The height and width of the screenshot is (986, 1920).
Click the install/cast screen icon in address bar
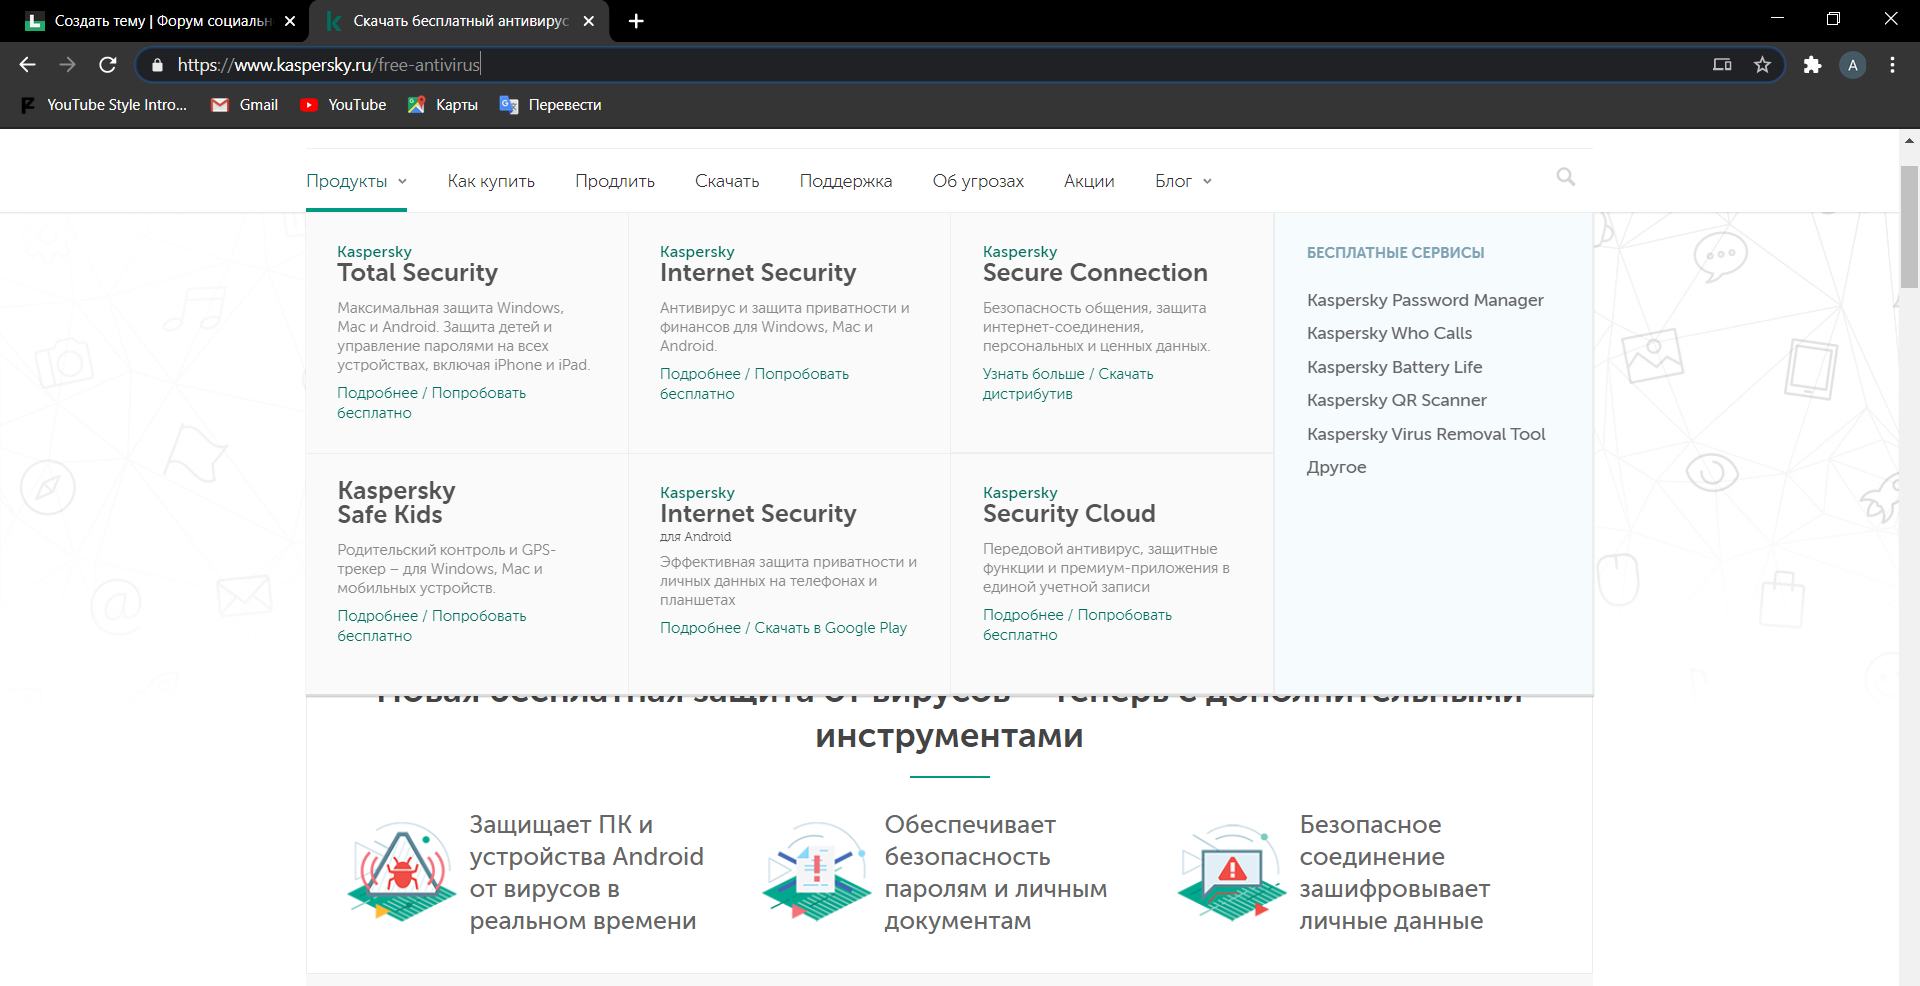[1722, 65]
